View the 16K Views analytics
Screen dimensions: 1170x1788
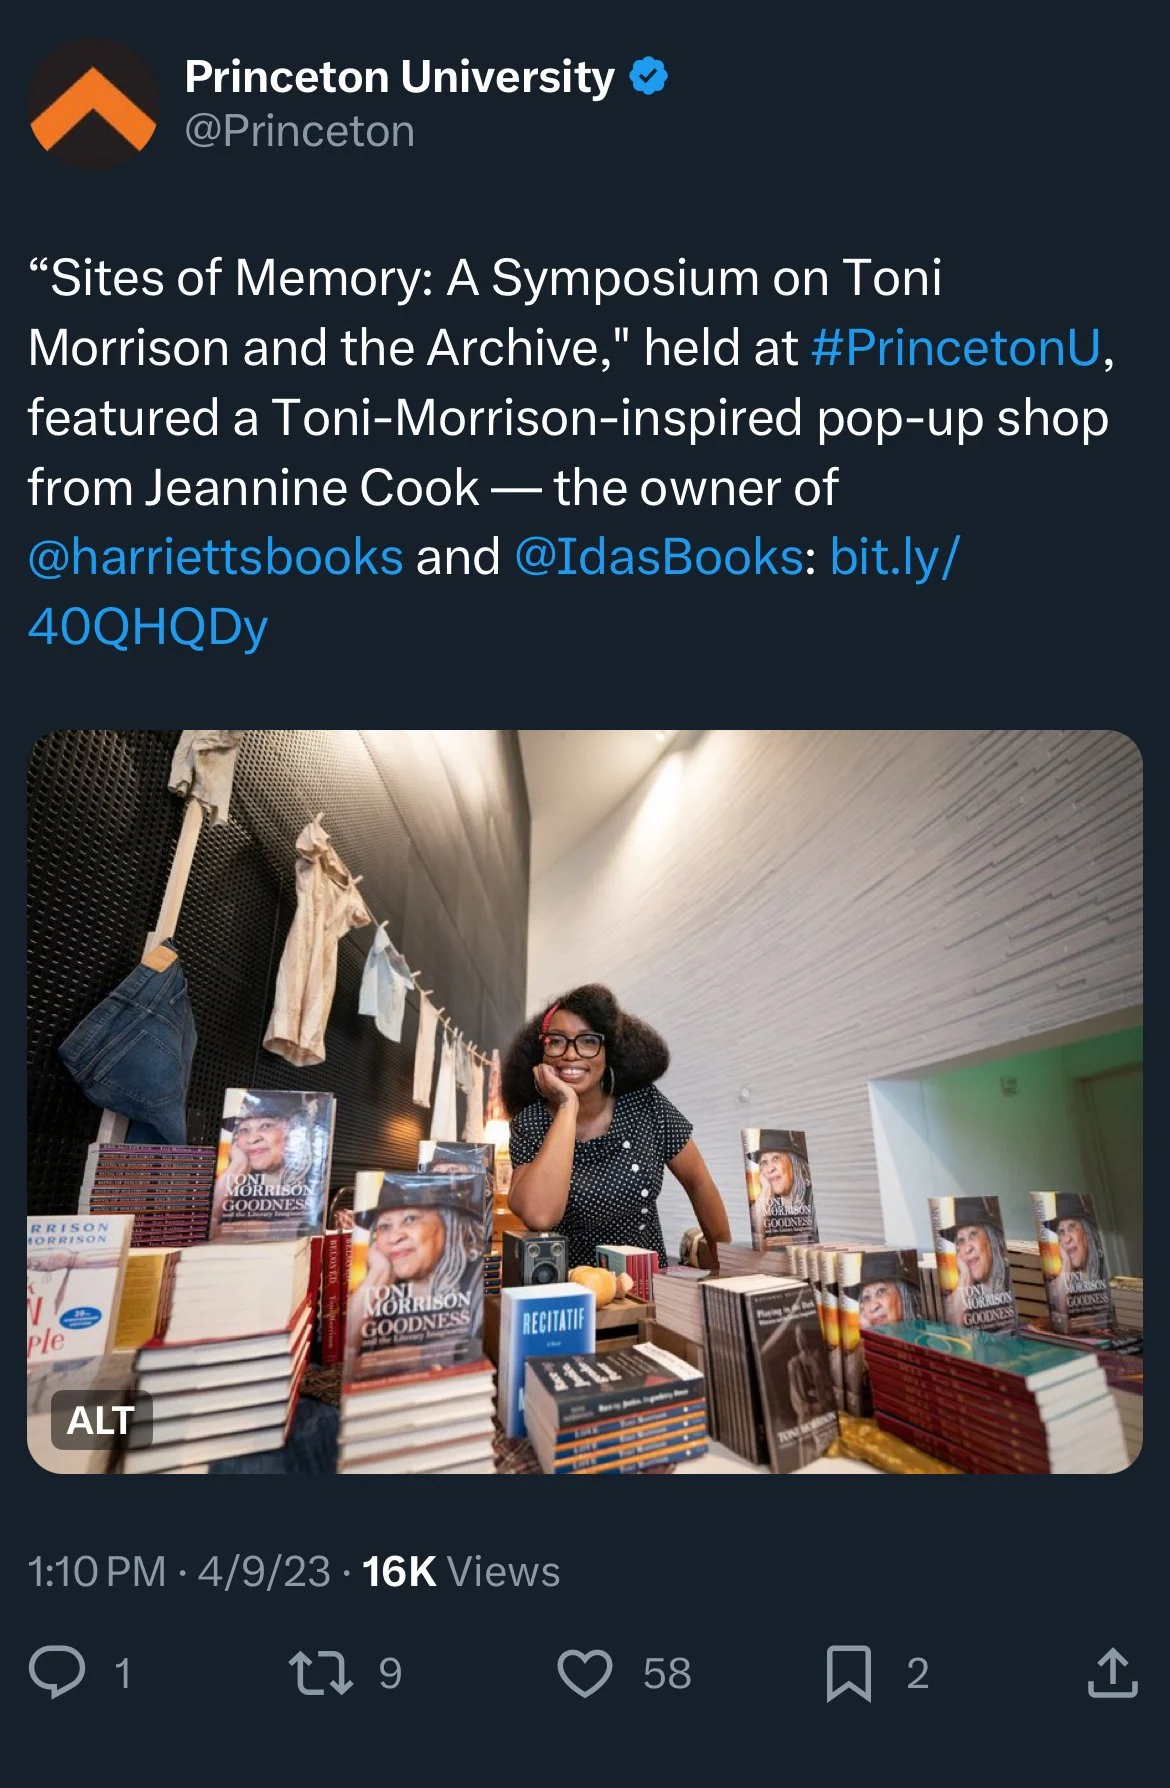(x=461, y=1571)
